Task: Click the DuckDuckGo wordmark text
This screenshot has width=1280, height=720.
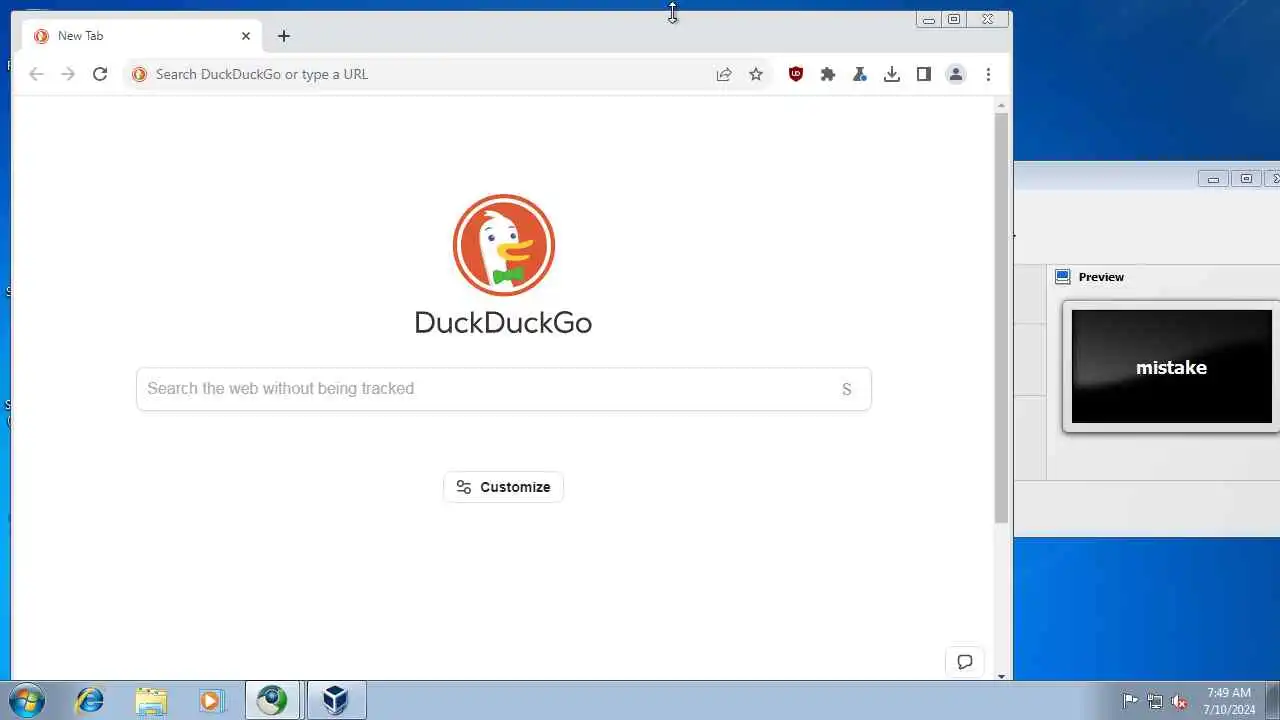Action: [503, 322]
